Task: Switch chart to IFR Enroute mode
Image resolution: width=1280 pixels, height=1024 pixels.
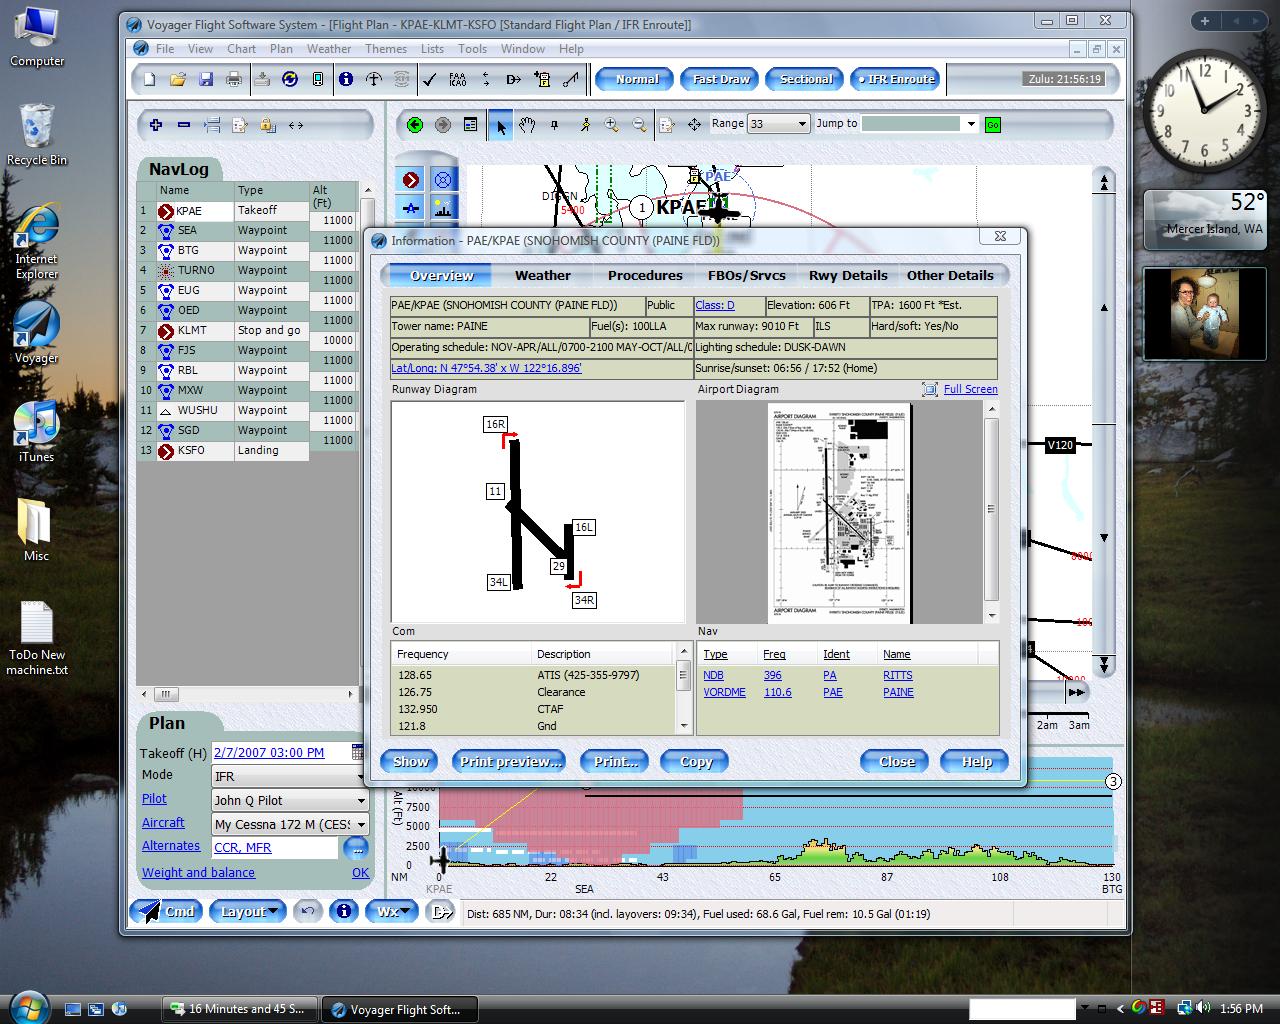Action: tap(896, 79)
